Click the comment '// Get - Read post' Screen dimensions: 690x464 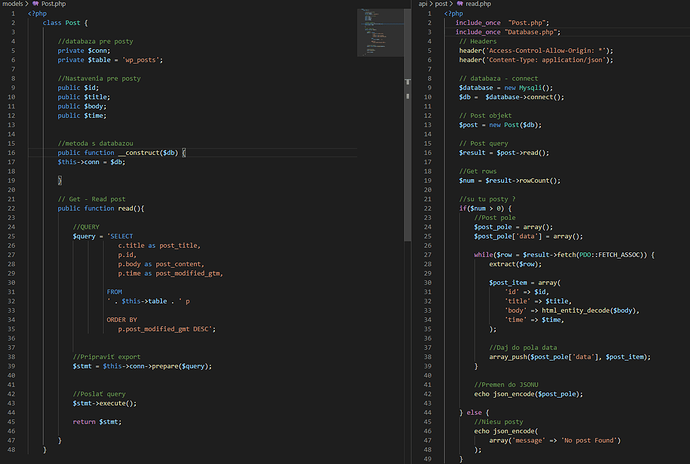91,199
